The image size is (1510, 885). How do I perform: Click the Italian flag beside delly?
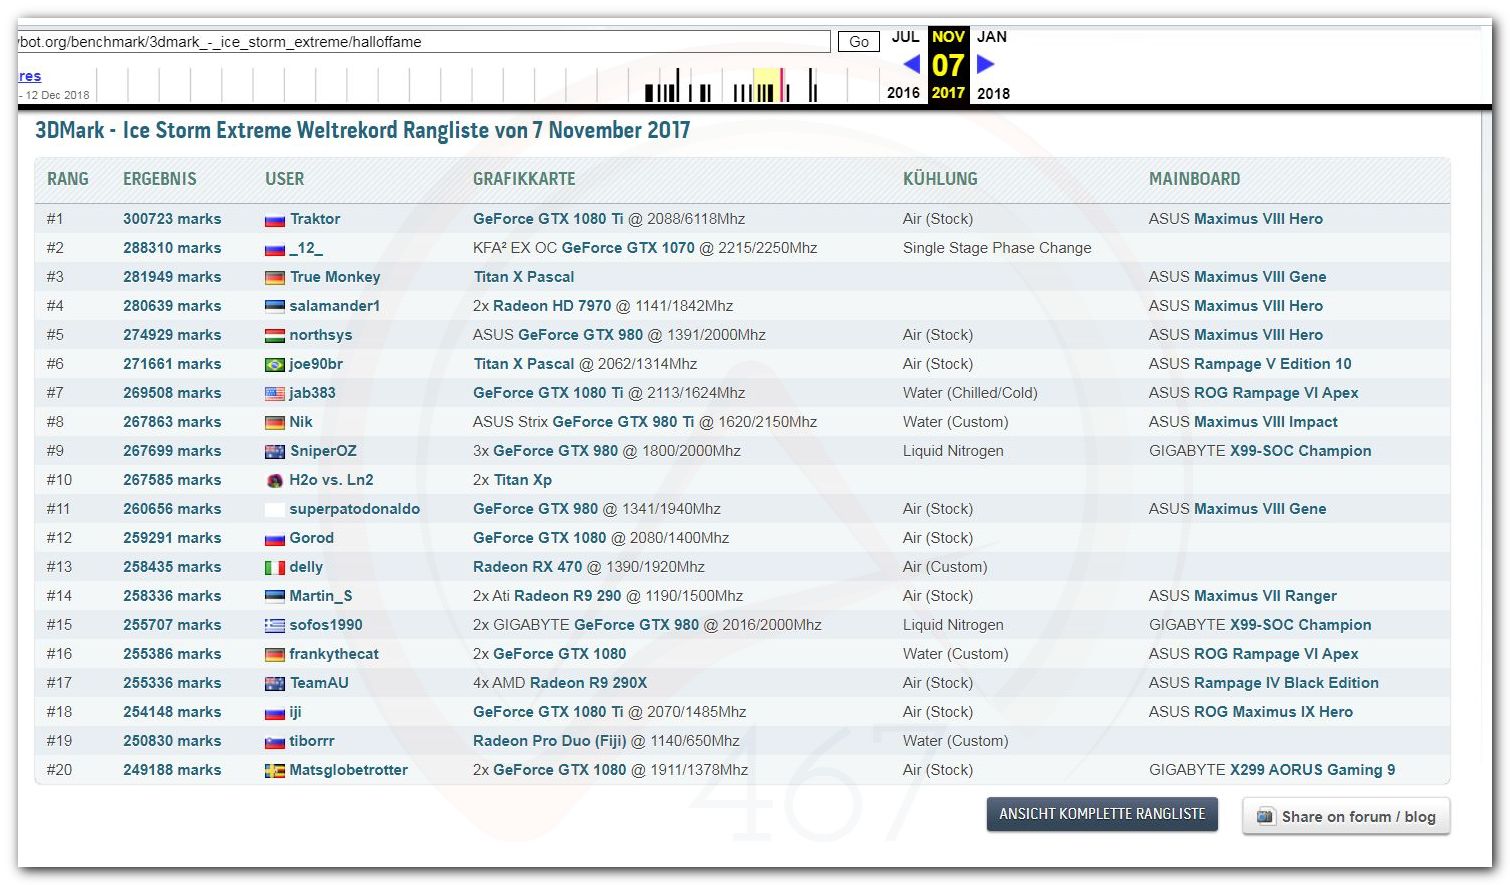pos(275,568)
